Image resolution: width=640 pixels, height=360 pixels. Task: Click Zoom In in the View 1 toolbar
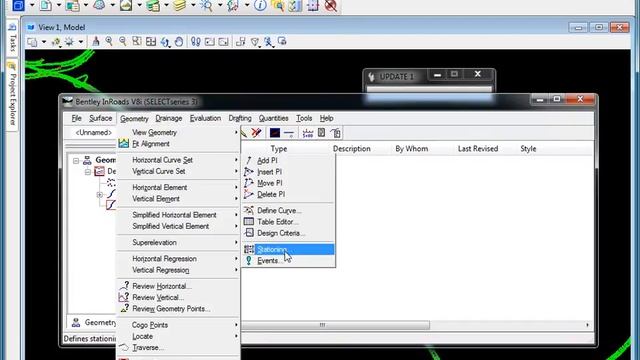click(x=109, y=41)
